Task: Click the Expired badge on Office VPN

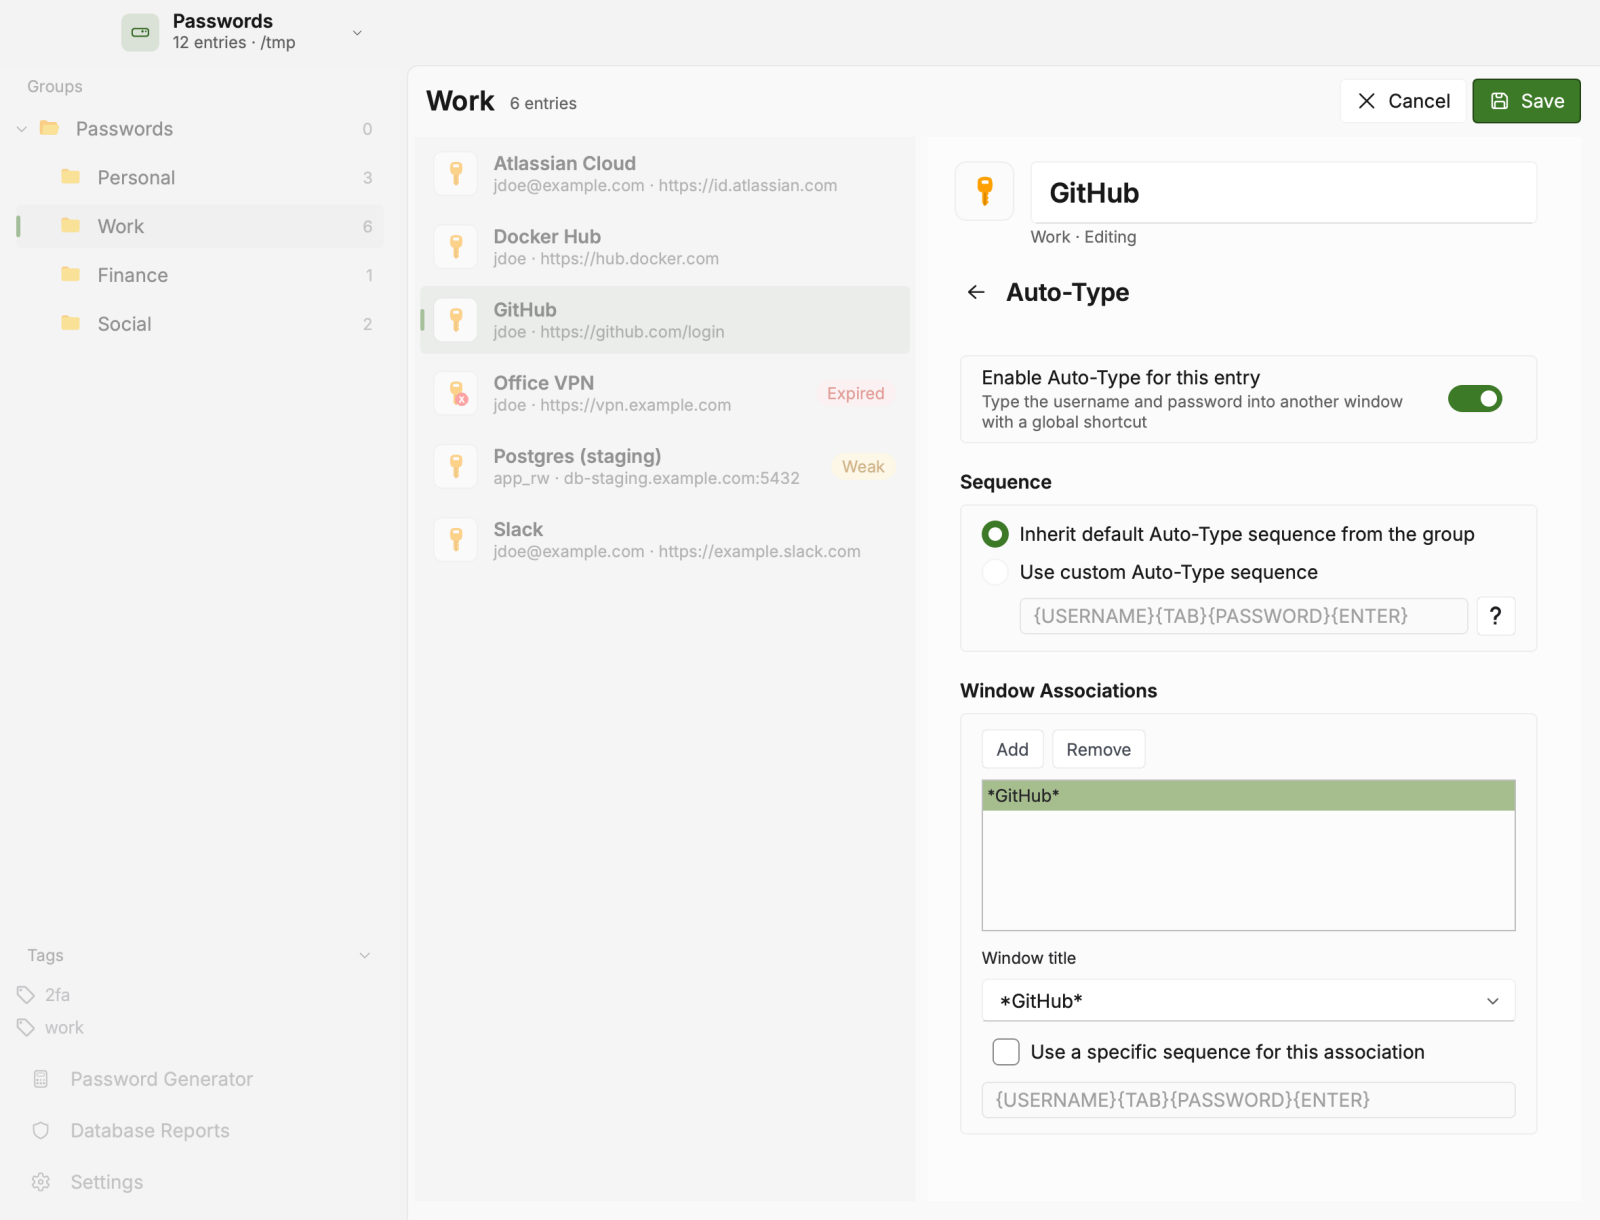Action: click(x=855, y=394)
